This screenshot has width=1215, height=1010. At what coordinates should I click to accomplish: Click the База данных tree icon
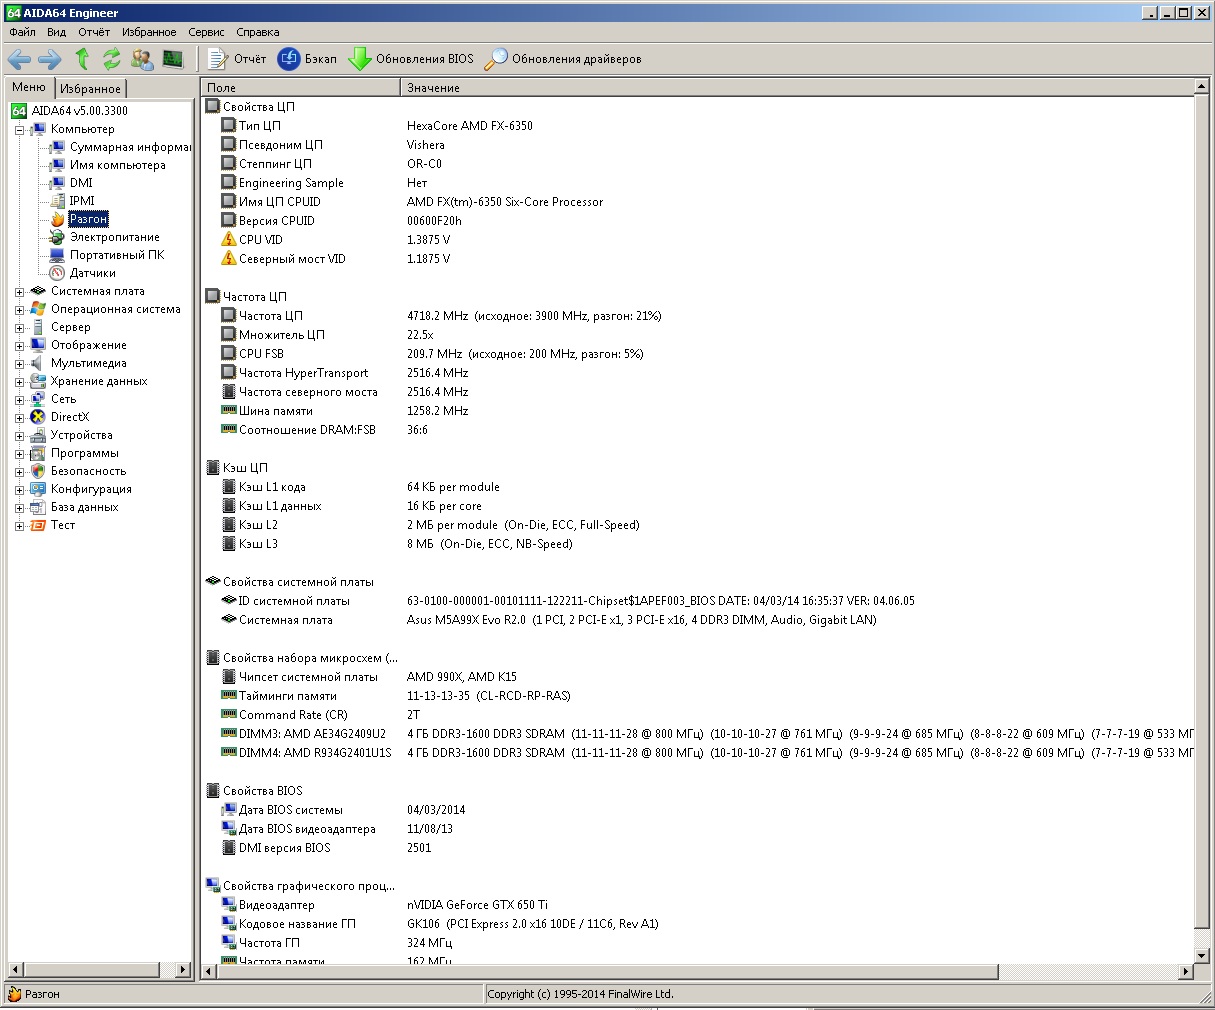click(x=38, y=507)
